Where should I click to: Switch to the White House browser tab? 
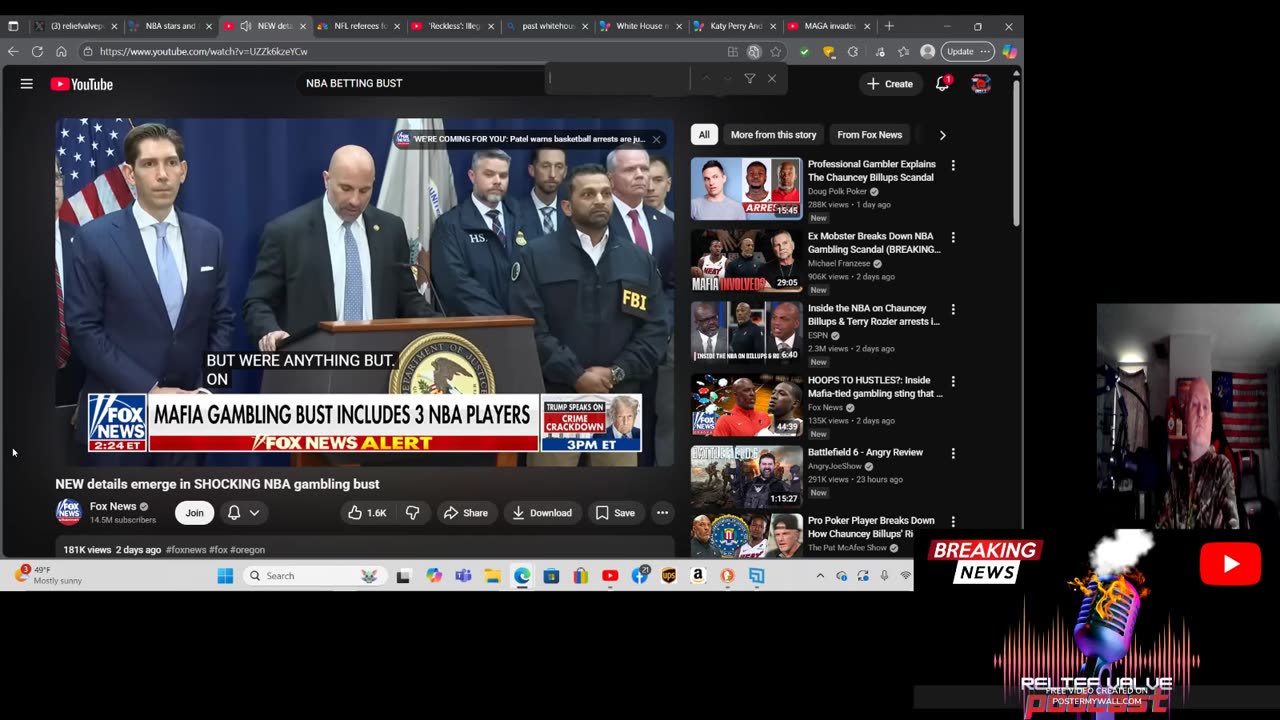[x=640, y=26]
